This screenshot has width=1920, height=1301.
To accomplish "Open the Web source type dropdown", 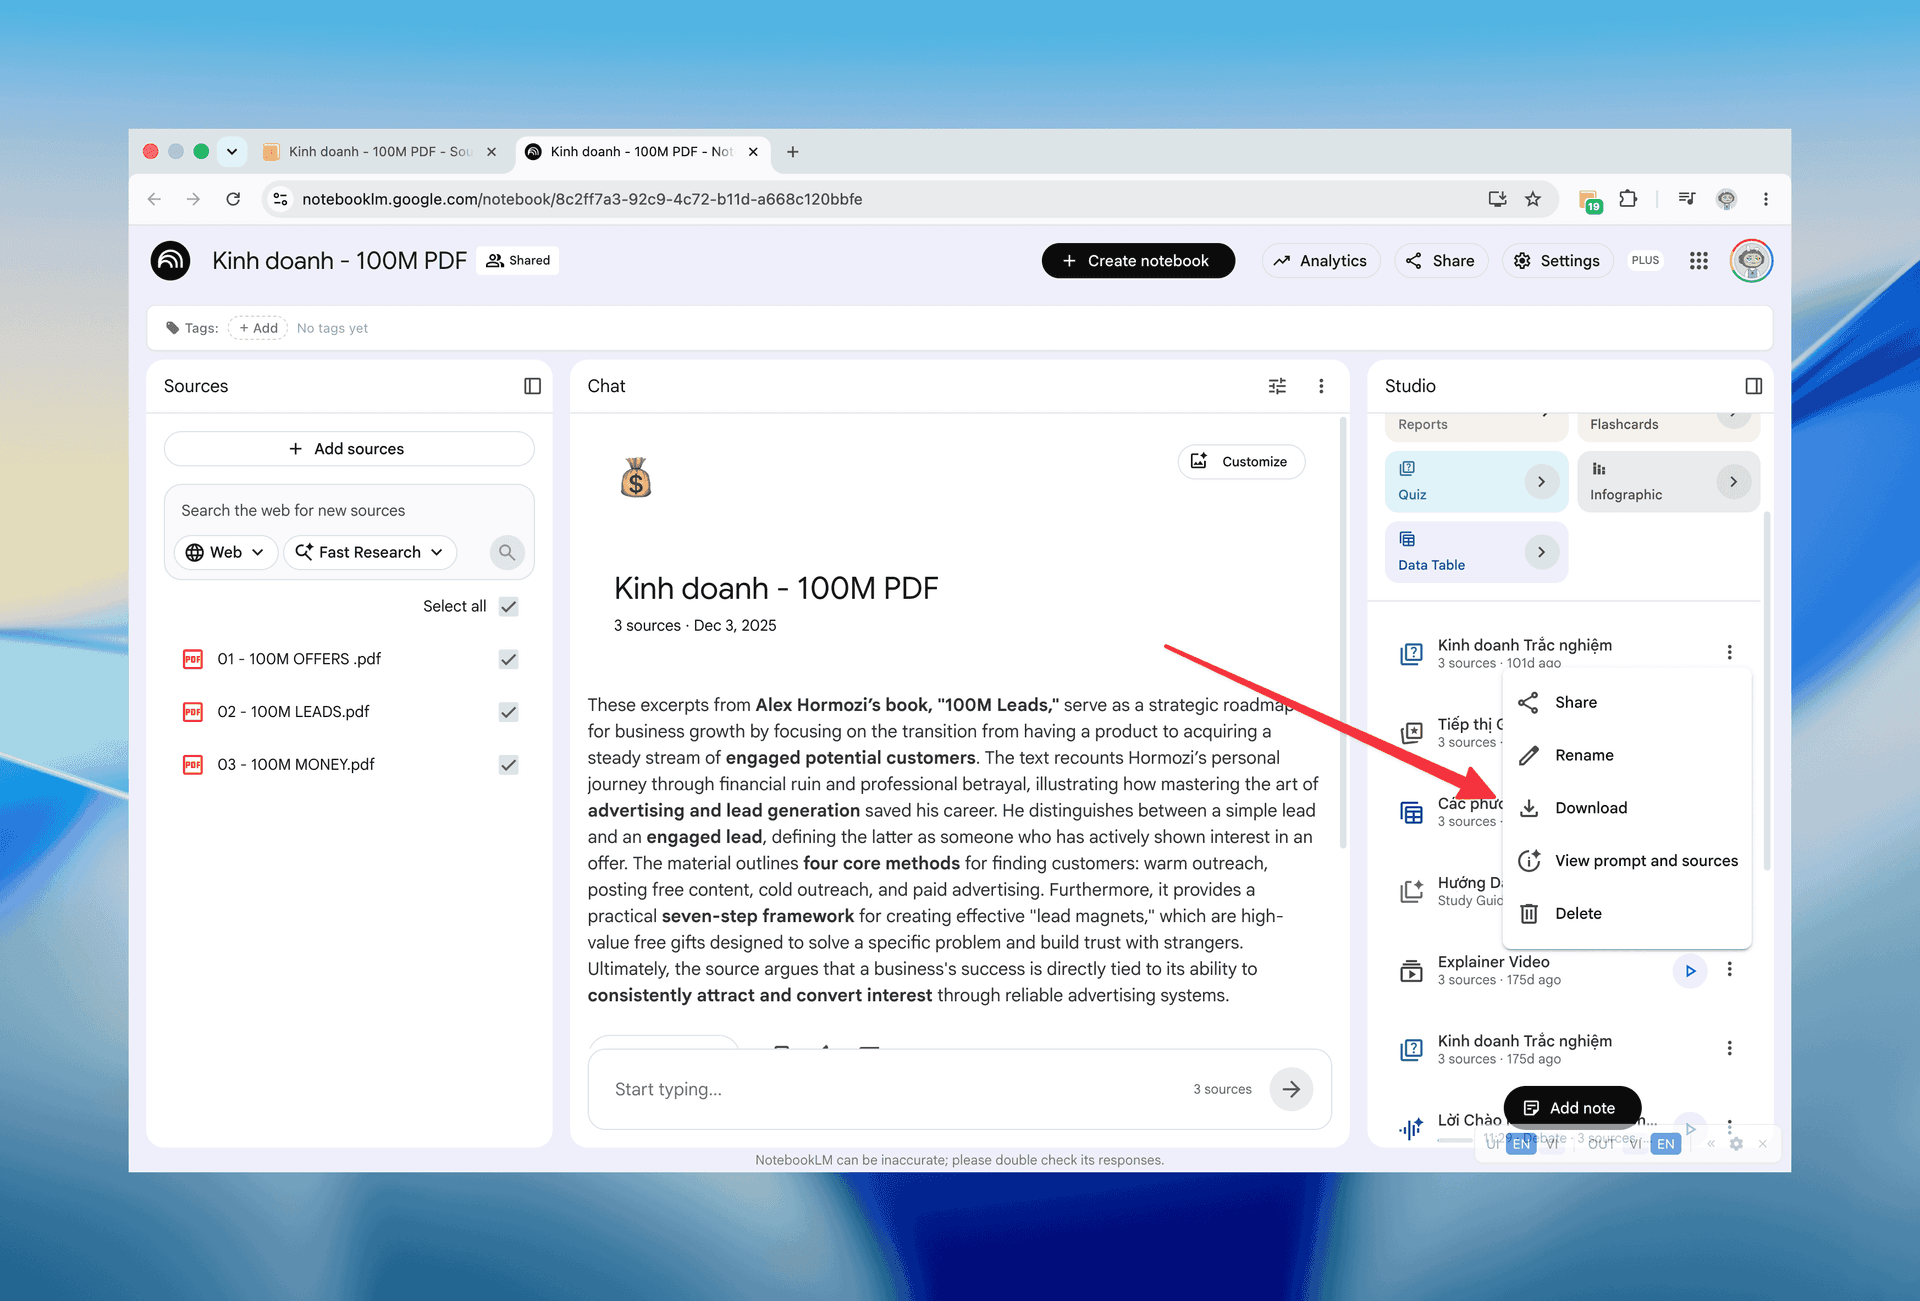I will (225, 552).
